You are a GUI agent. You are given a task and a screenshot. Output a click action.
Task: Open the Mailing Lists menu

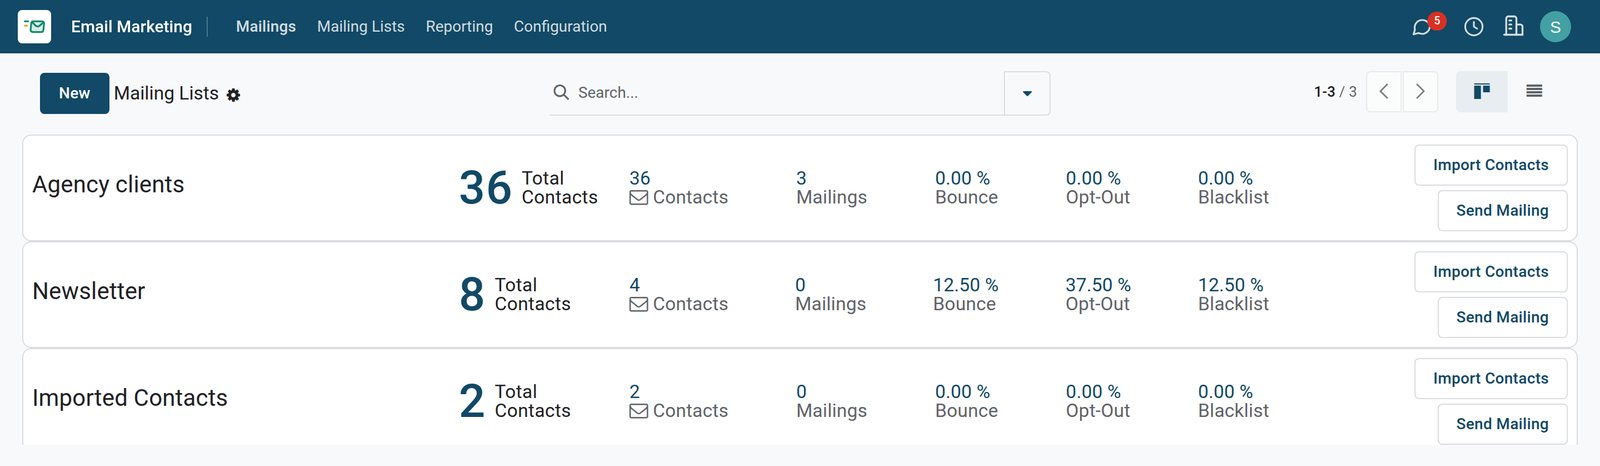361,26
